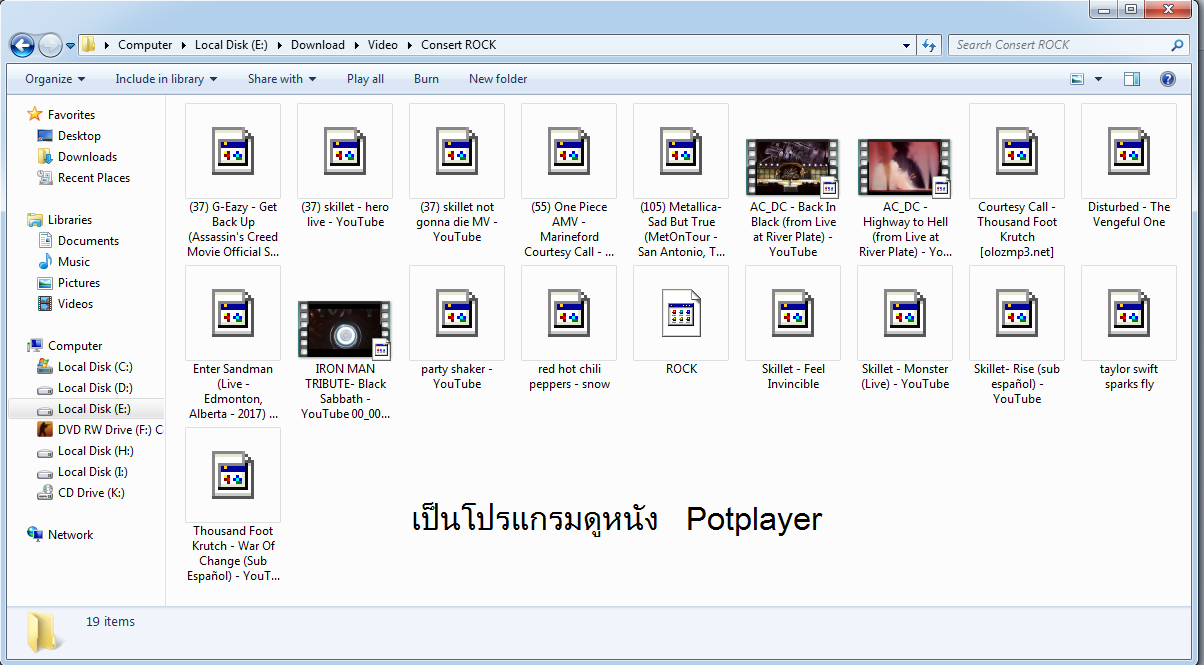Create a folder with New folder
Screen dimensions: 1204x665
(498, 79)
